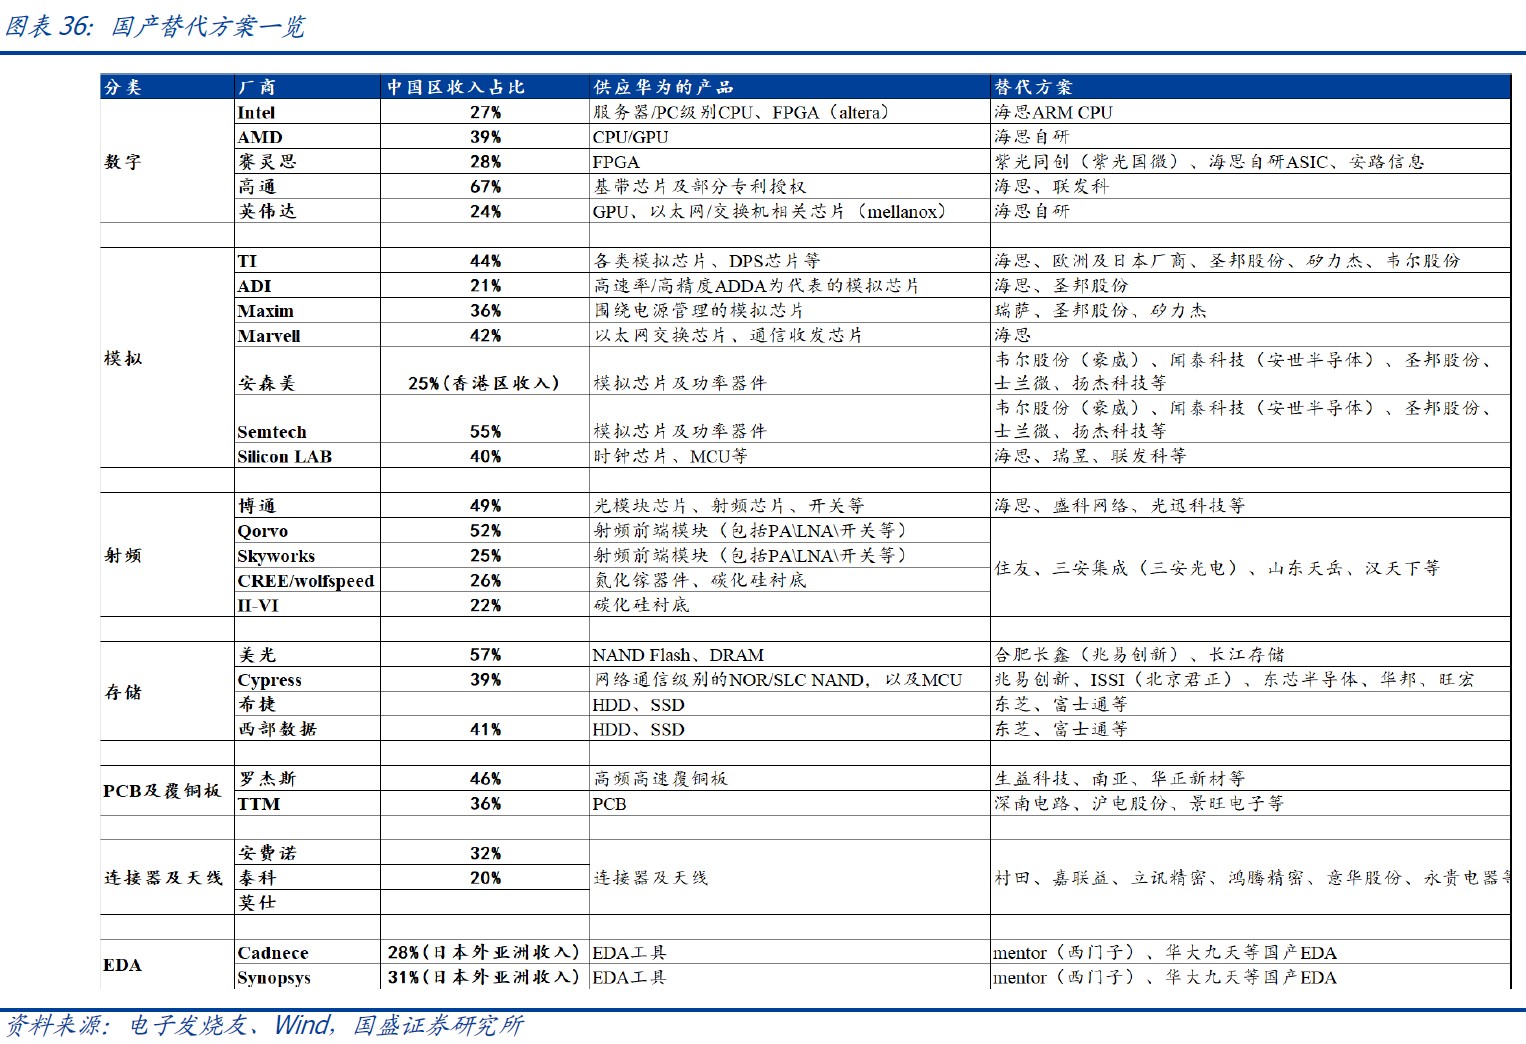Select the 基带芯片及部分专利授权 product cell
1526x1044 pixels.
[x=790, y=186]
